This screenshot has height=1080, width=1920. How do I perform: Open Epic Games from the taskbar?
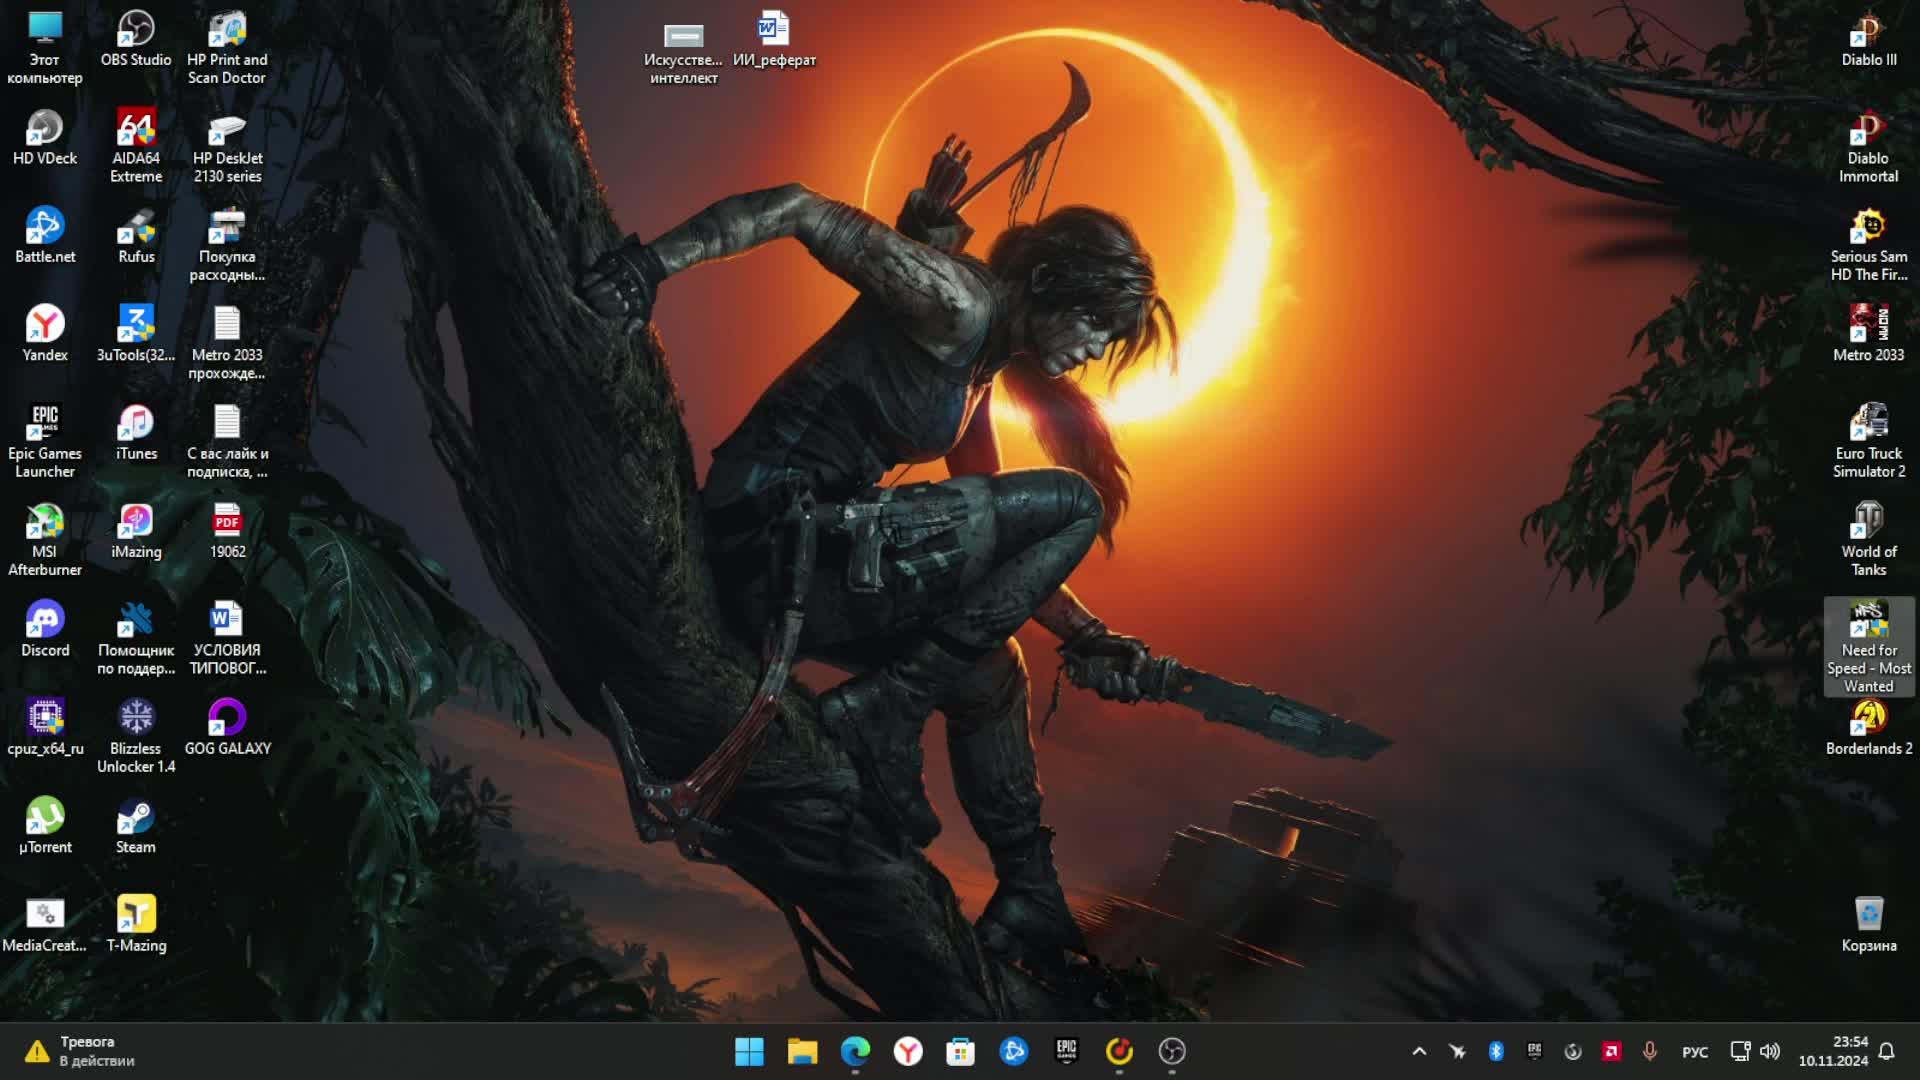tap(1066, 1051)
